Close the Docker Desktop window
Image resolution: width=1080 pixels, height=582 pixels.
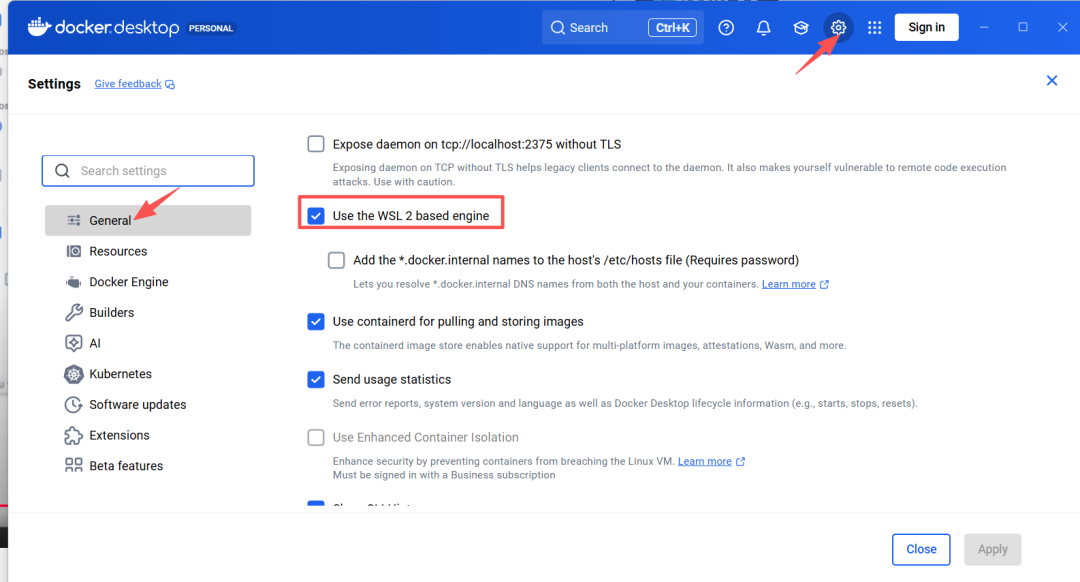coord(1062,28)
